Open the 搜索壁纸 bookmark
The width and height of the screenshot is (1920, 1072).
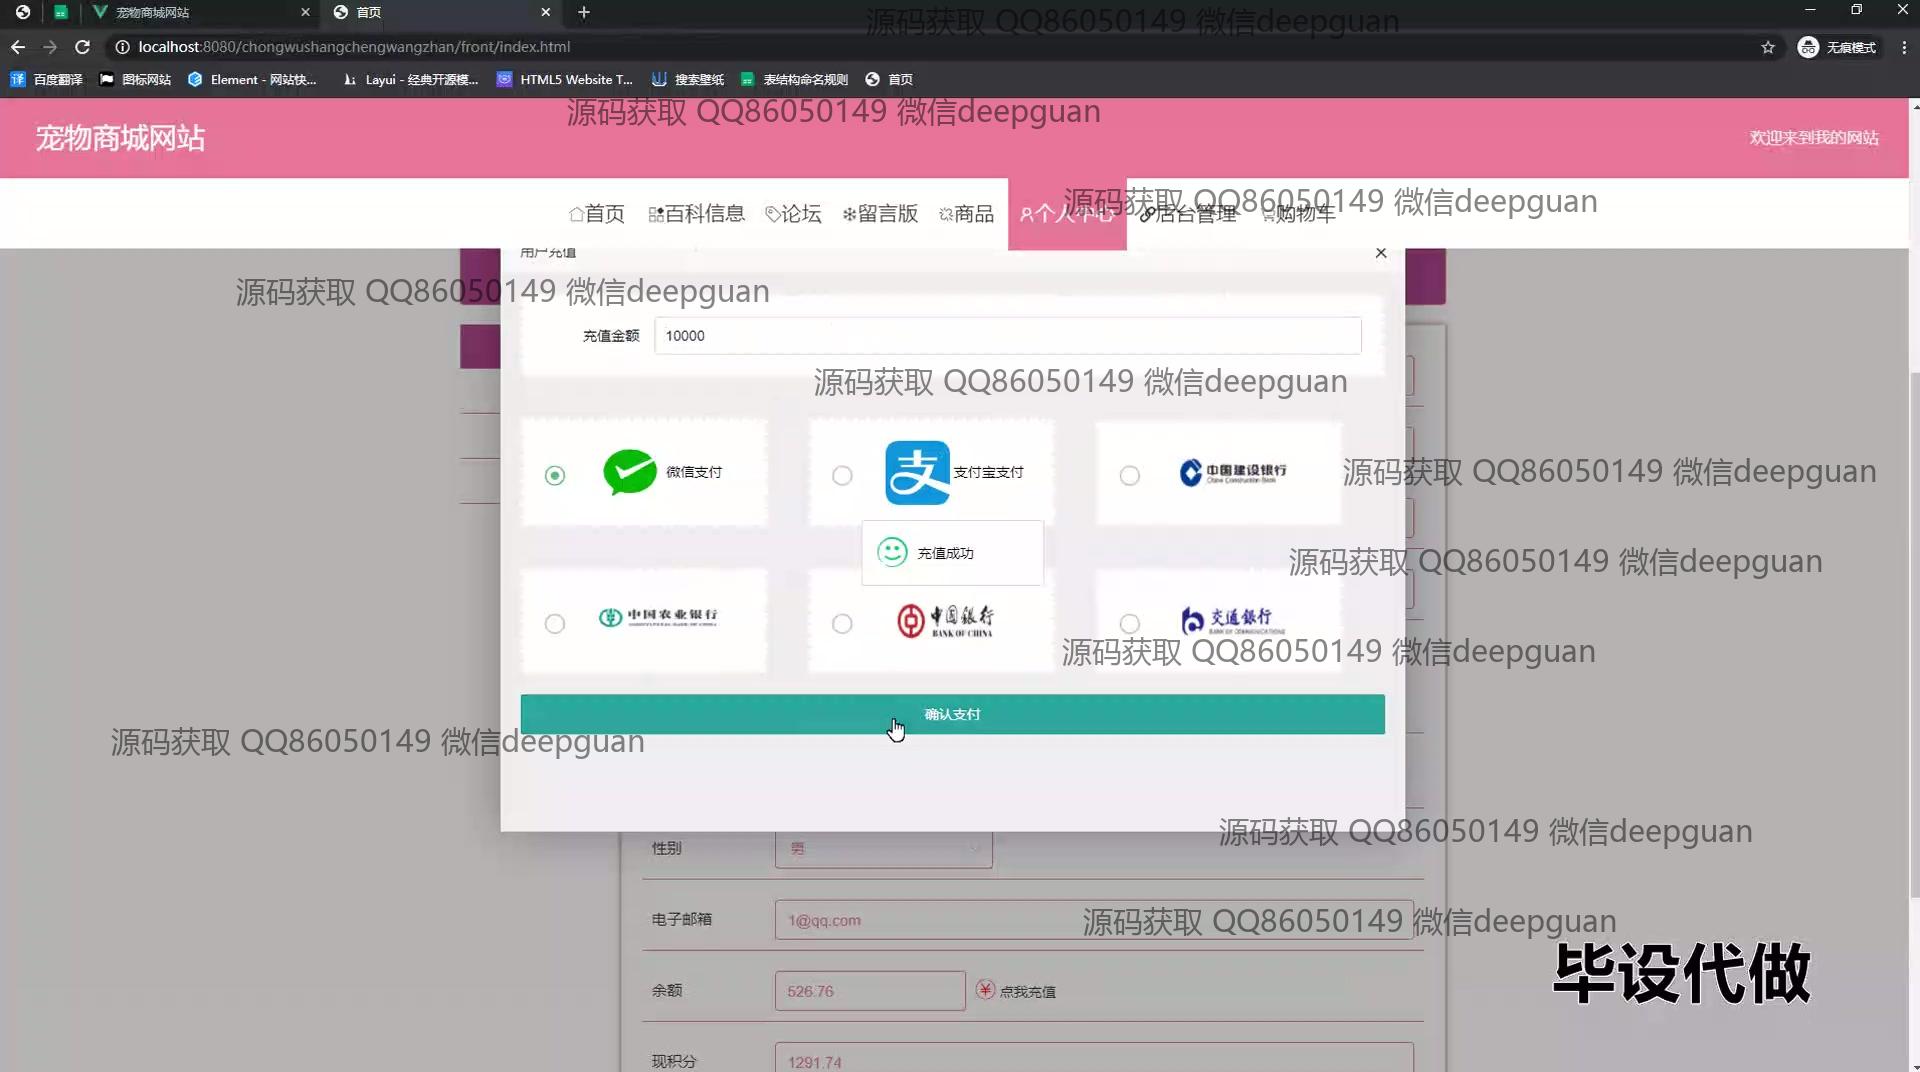tap(688, 79)
